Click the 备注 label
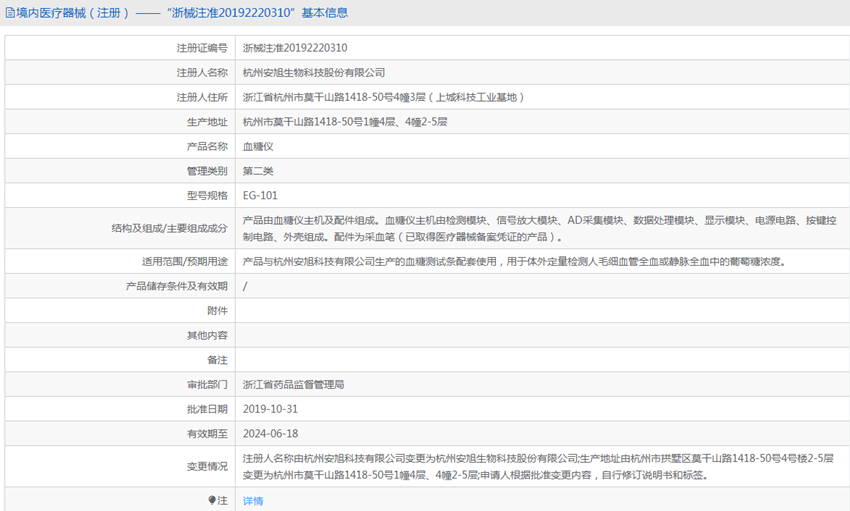This screenshot has width=850, height=511. (x=217, y=360)
